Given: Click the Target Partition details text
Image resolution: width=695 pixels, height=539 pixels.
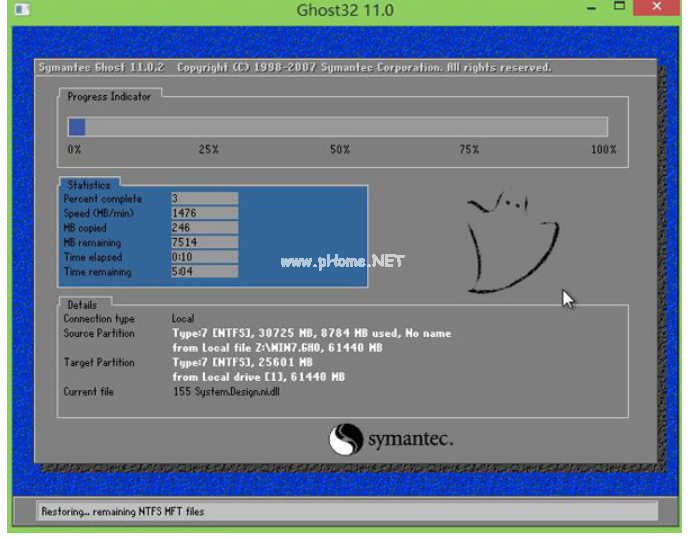Looking at the screenshot, I should [243, 362].
